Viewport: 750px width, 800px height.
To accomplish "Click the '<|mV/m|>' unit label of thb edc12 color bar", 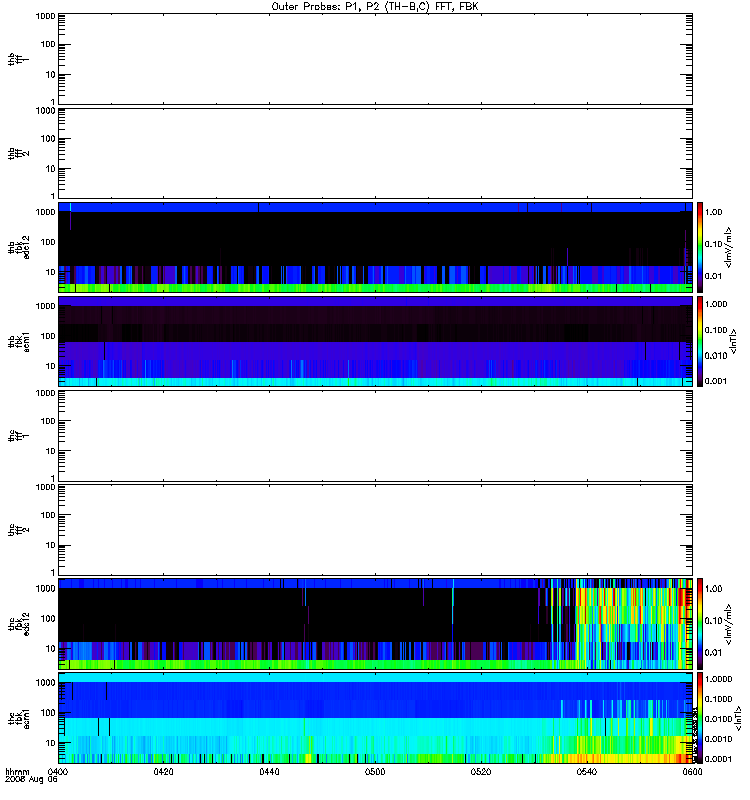I will [729, 247].
